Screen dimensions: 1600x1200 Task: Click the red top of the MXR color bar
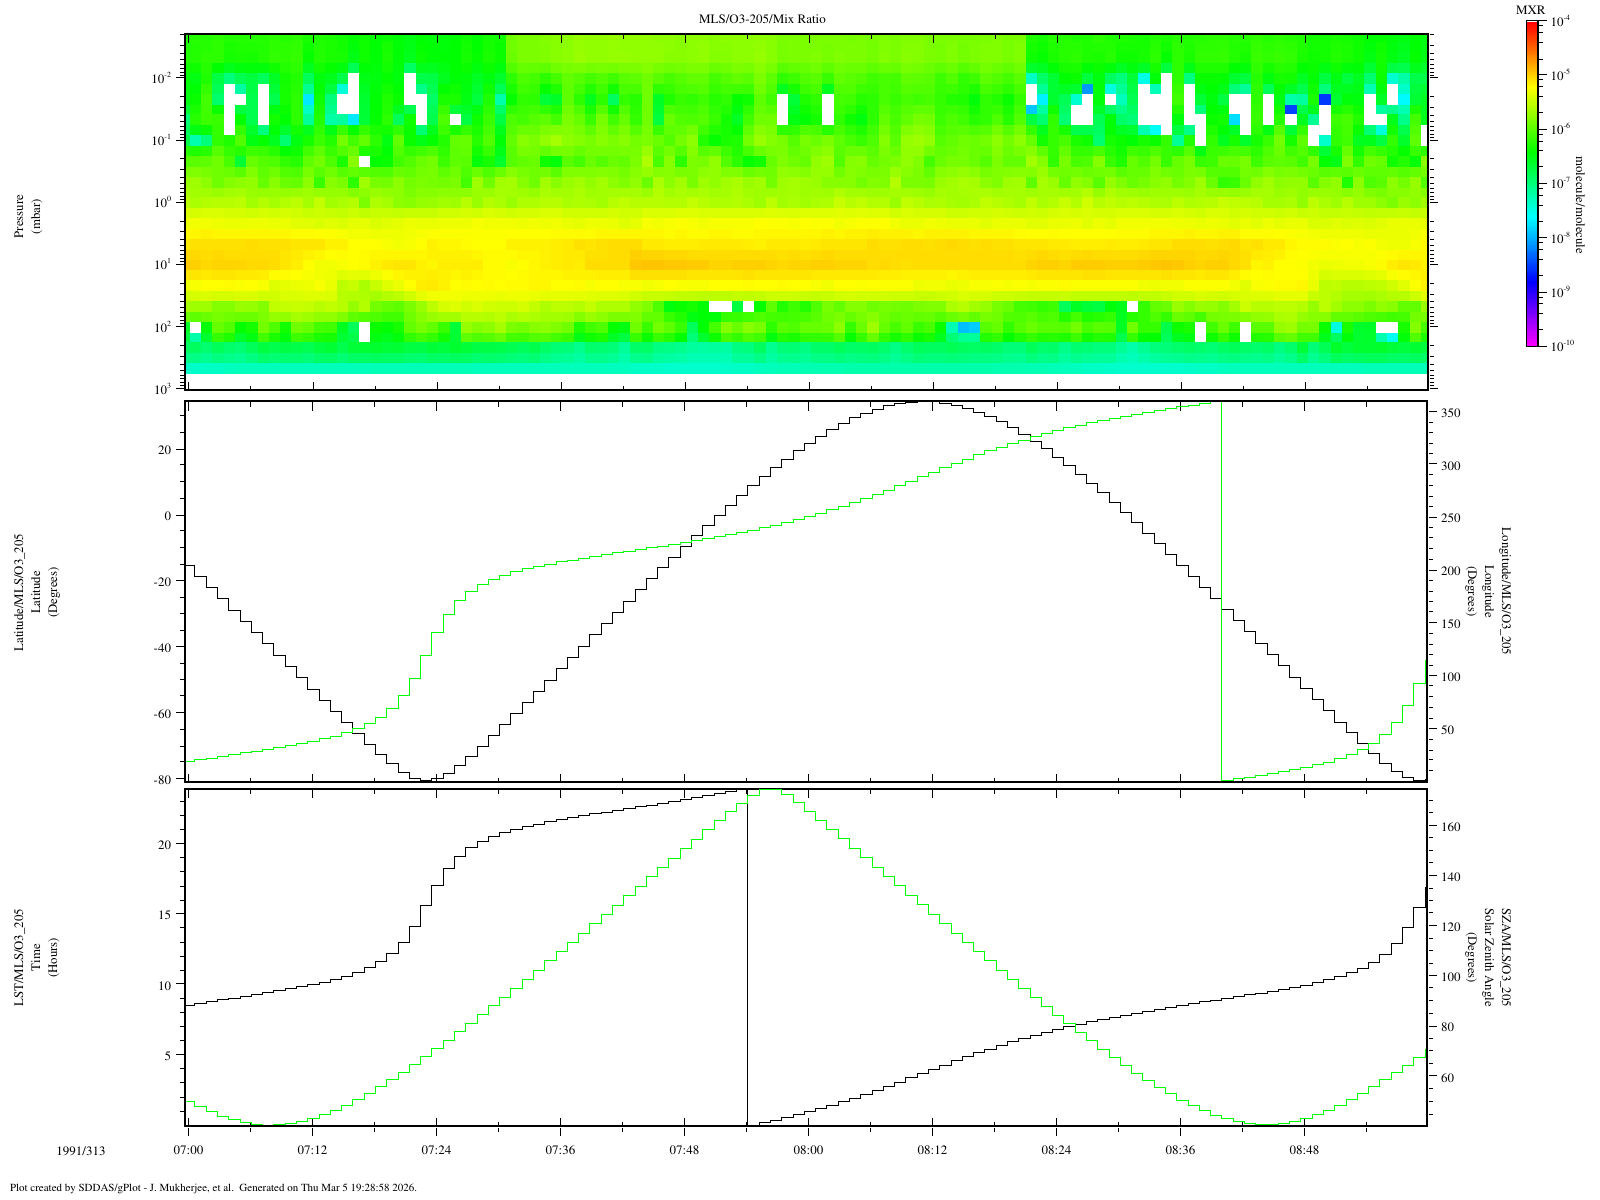click(x=1531, y=28)
